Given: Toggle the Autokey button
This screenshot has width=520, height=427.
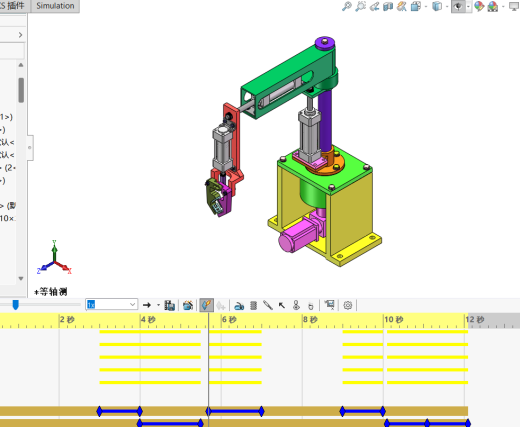Looking at the screenshot, I should [x=207, y=305].
